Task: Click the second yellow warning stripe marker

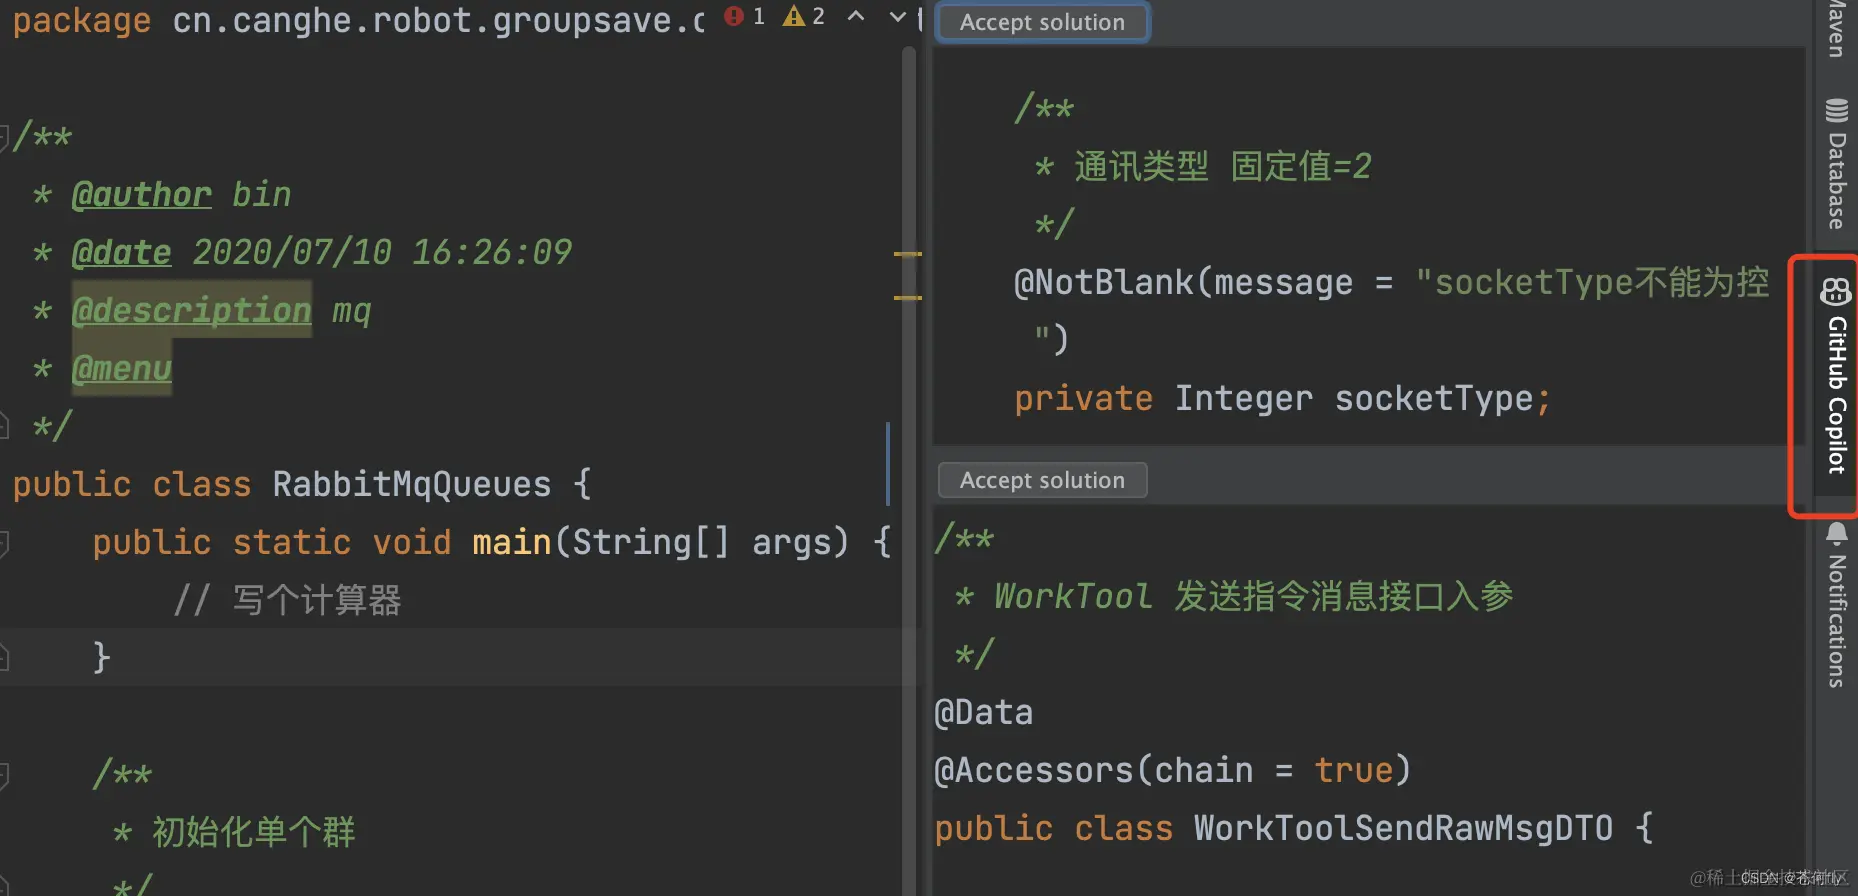Action: [x=908, y=297]
